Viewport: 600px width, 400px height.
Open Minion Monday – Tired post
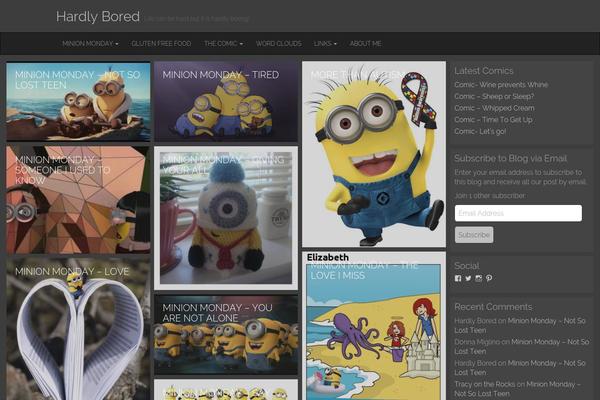point(226,101)
